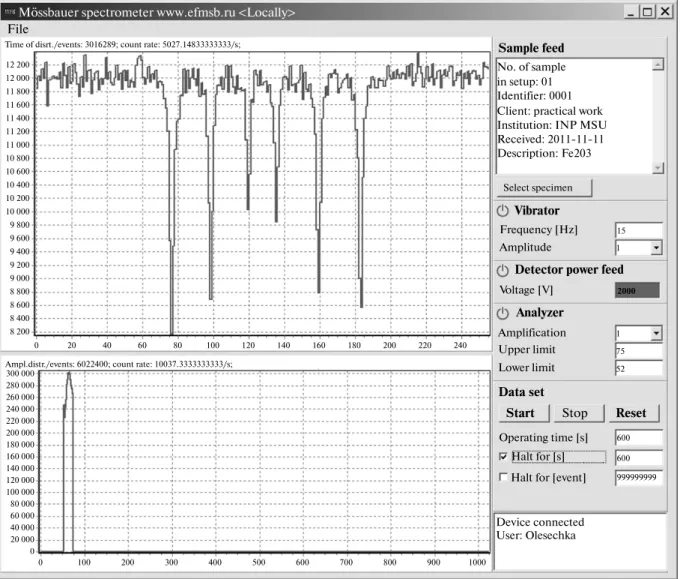Click the amplitude distribution peak near channel 60

[69, 375]
